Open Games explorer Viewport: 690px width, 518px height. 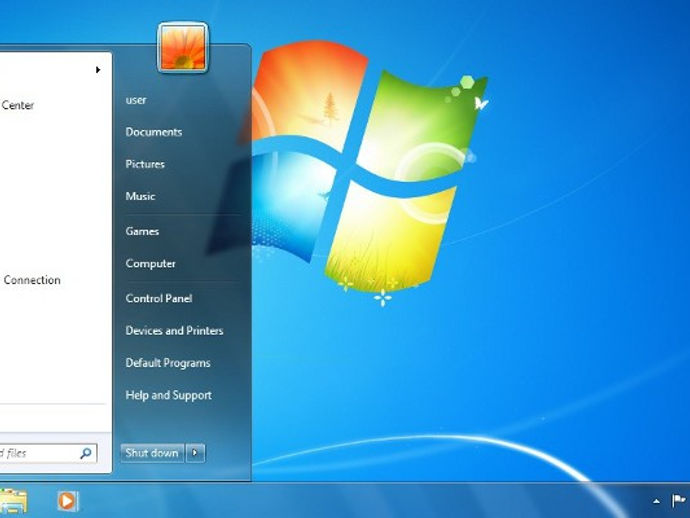[142, 231]
